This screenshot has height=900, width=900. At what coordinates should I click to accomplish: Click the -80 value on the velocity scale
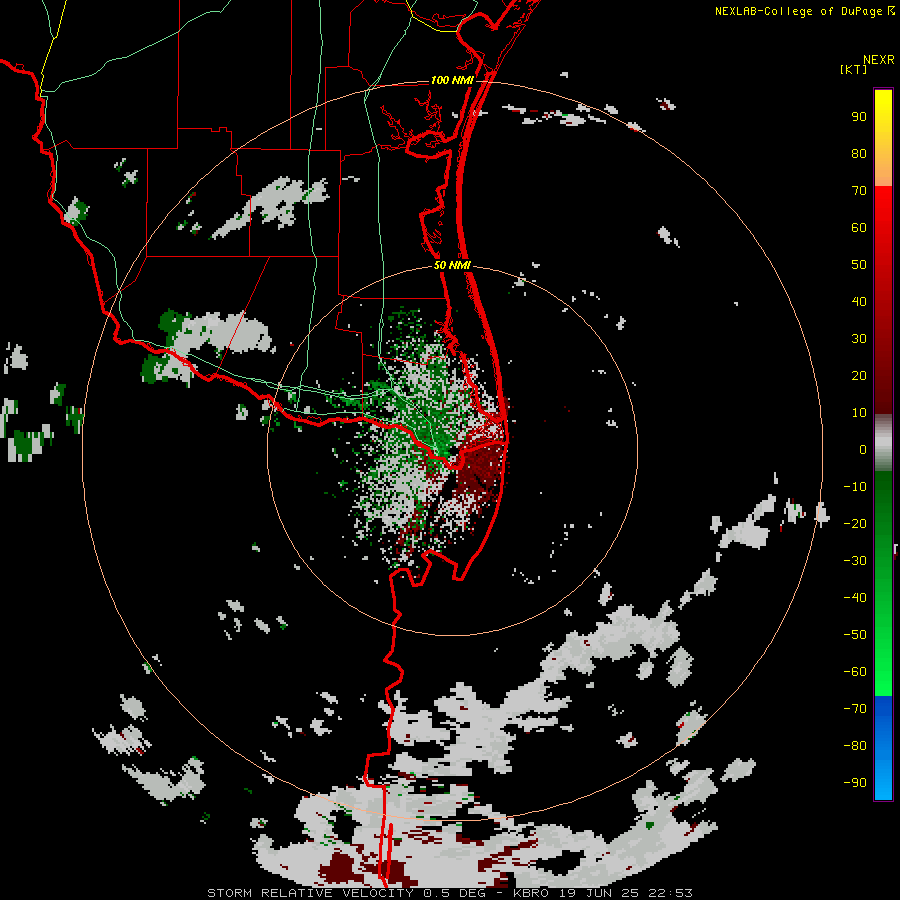click(855, 746)
